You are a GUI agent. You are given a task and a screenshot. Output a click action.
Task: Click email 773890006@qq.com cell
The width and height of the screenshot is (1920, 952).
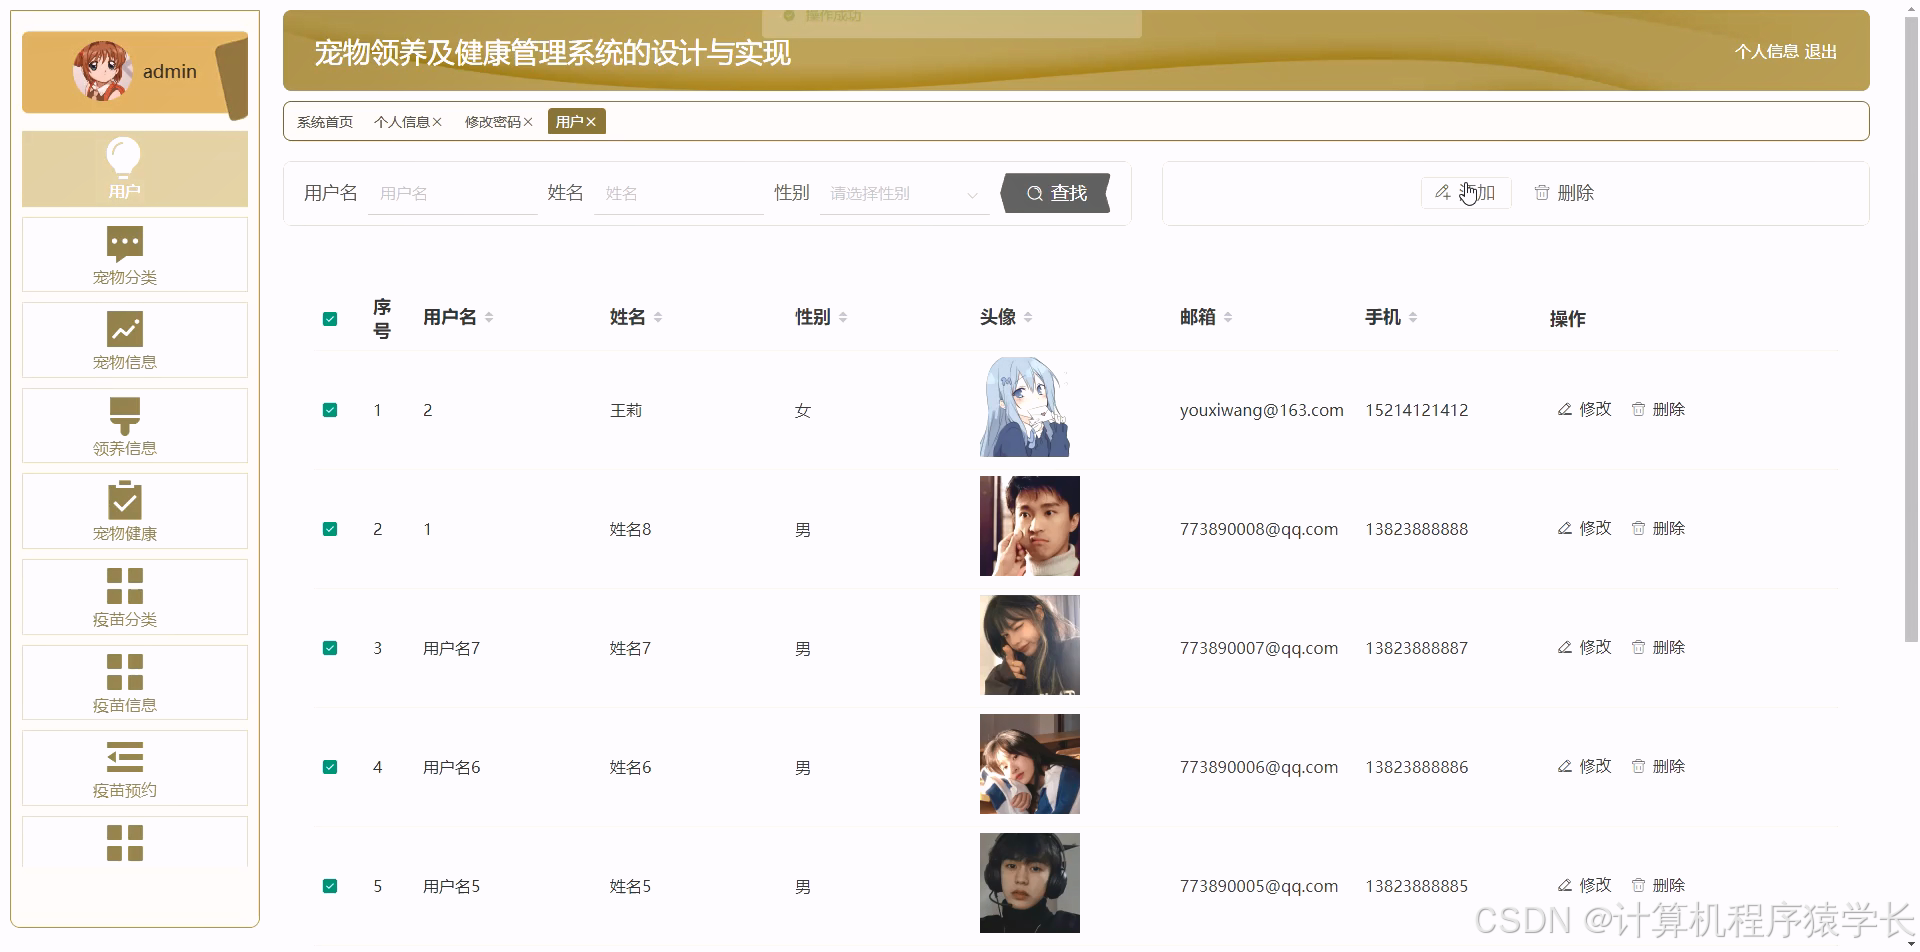1259,767
